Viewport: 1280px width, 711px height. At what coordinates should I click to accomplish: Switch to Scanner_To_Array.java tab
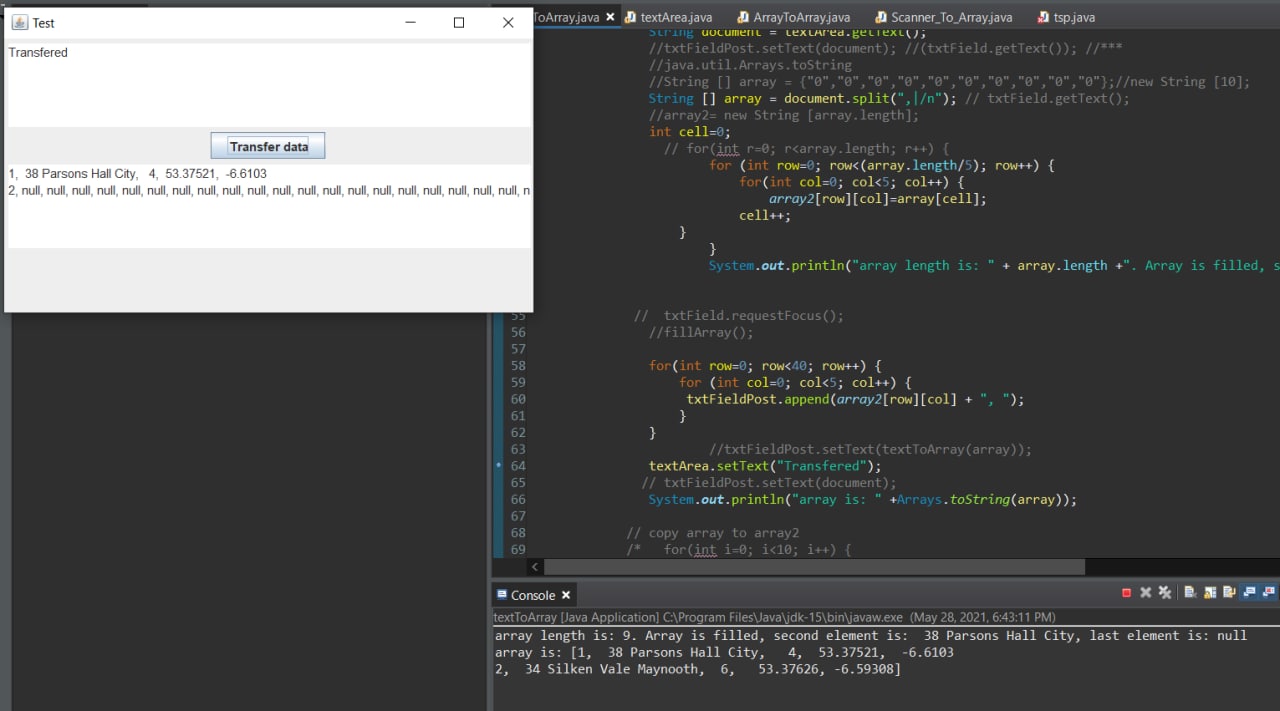(950, 17)
